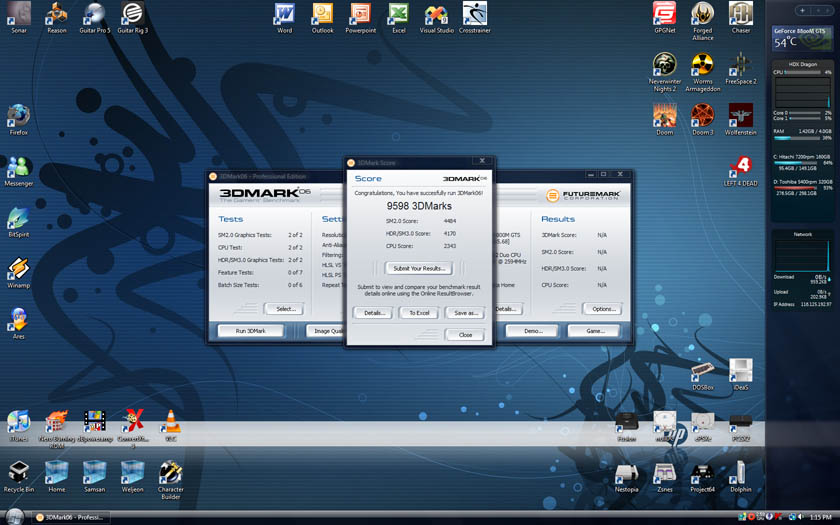840x525 pixels.
Task: Open the Guitar Pro 5 icon
Action: [95, 17]
